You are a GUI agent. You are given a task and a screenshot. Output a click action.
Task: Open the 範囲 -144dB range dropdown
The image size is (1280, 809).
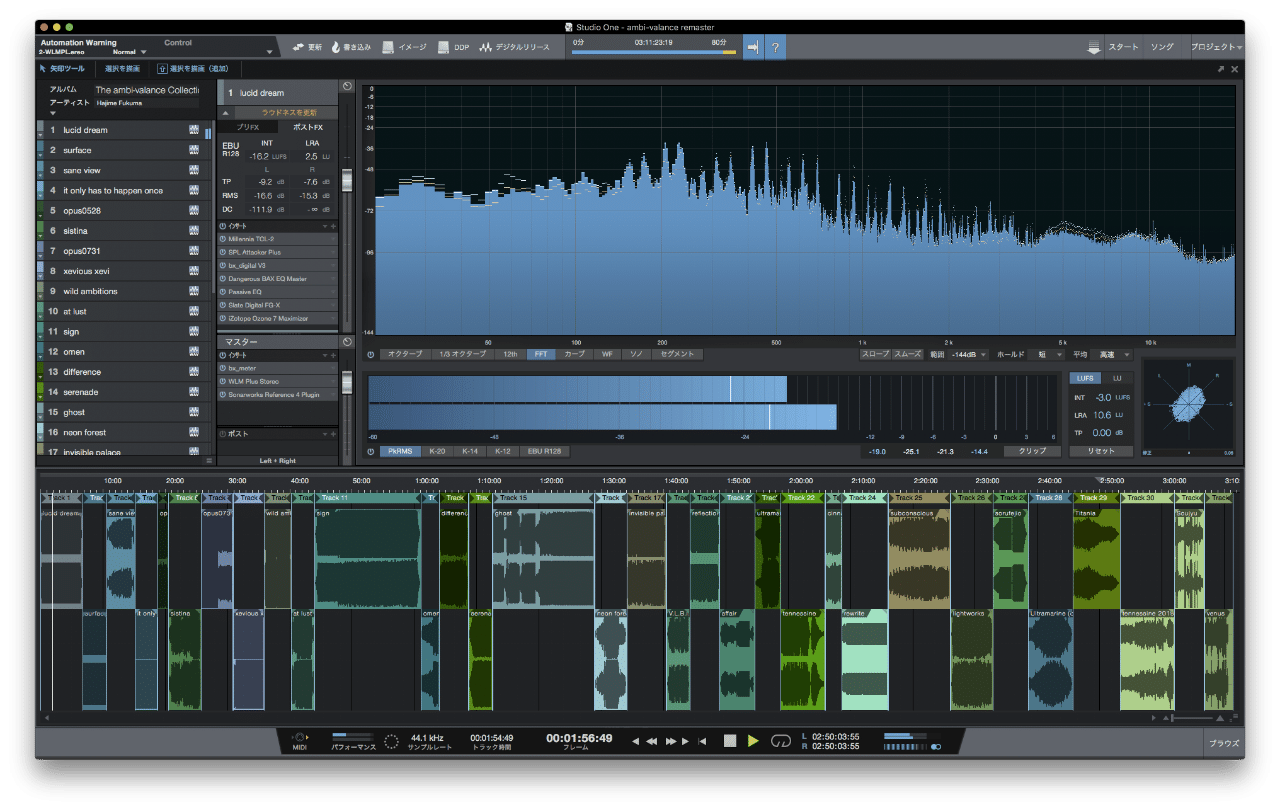point(968,354)
